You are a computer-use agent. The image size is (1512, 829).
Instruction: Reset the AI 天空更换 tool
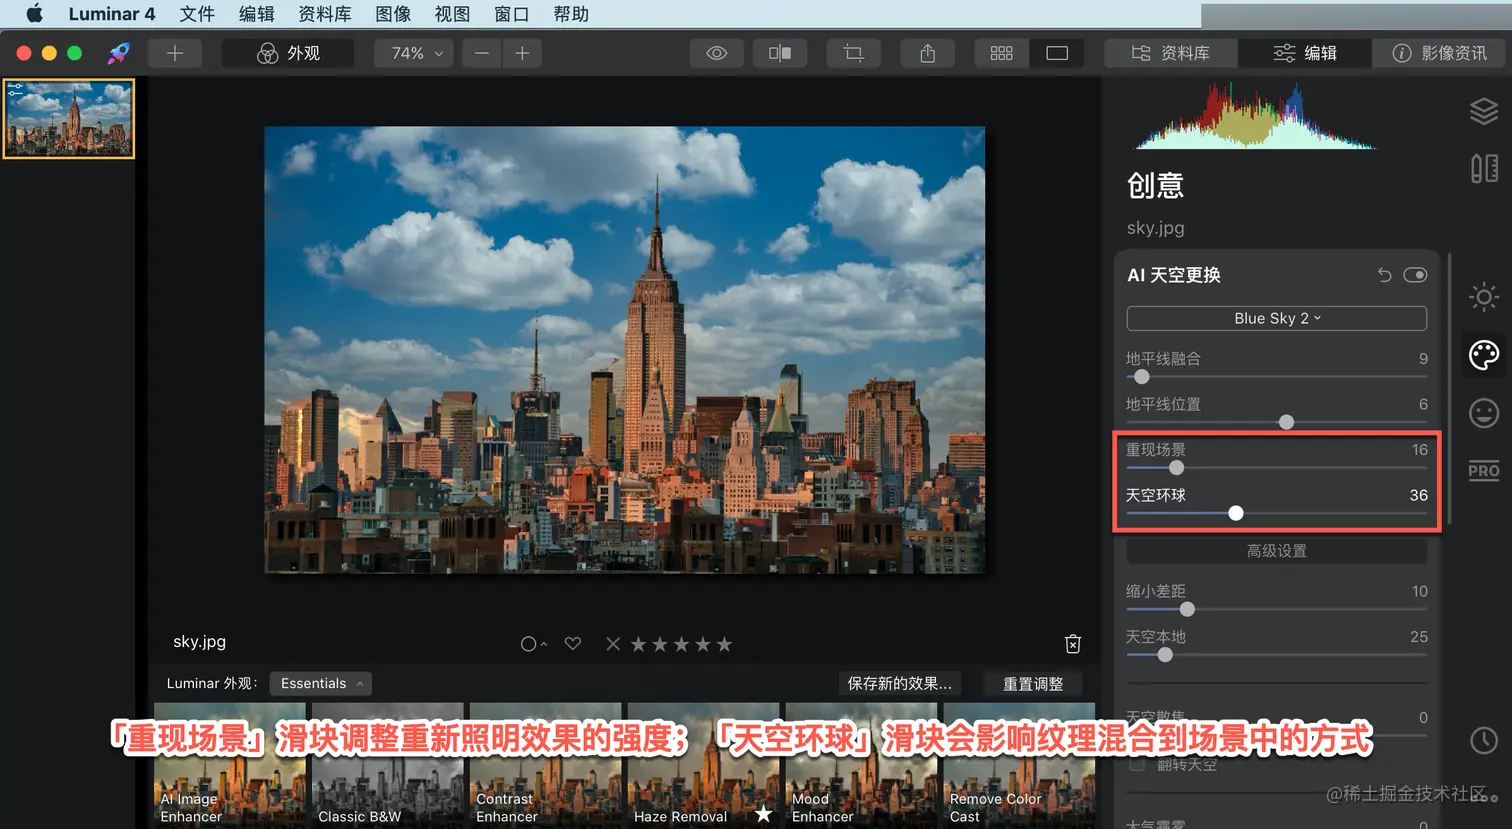1385,275
